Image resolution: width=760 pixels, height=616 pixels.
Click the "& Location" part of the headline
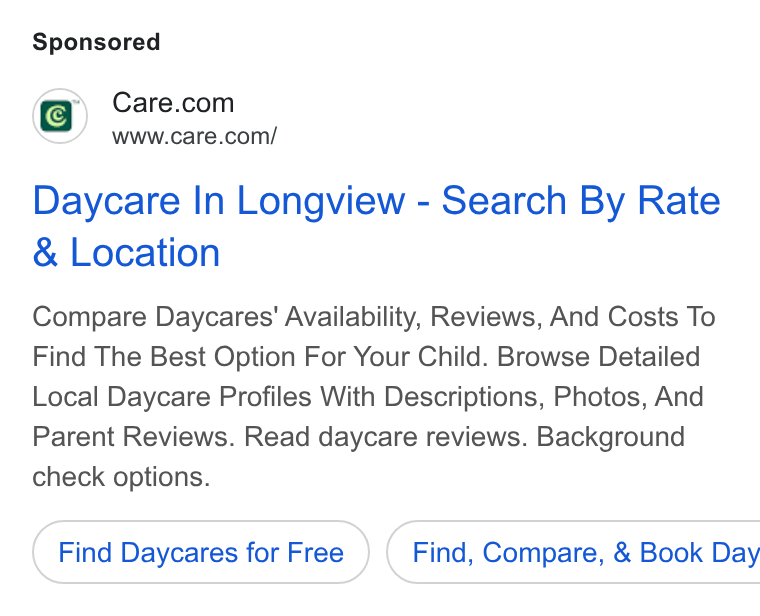126,253
